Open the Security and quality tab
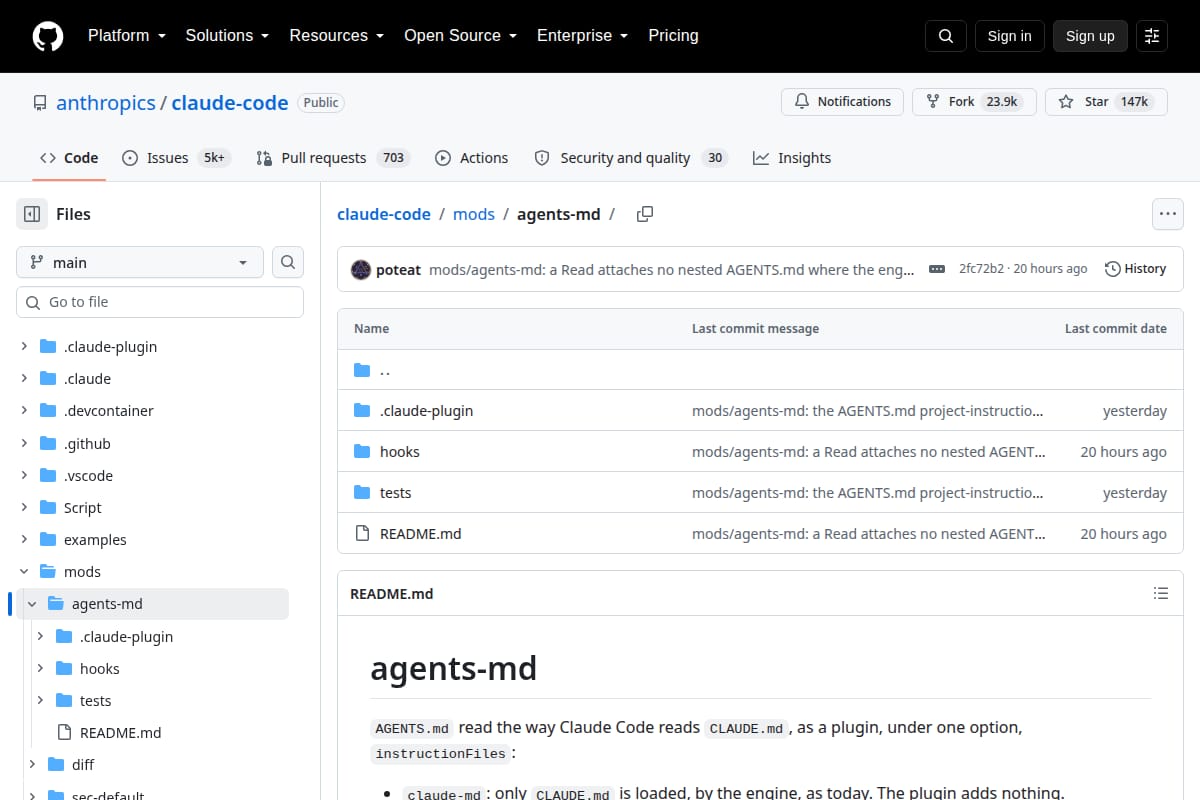This screenshot has width=1200, height=800. point(630,158)
